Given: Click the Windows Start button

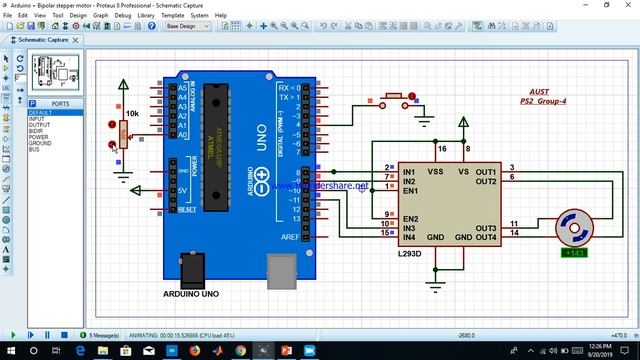Looking at the screenshot, I should coord(11,351).
